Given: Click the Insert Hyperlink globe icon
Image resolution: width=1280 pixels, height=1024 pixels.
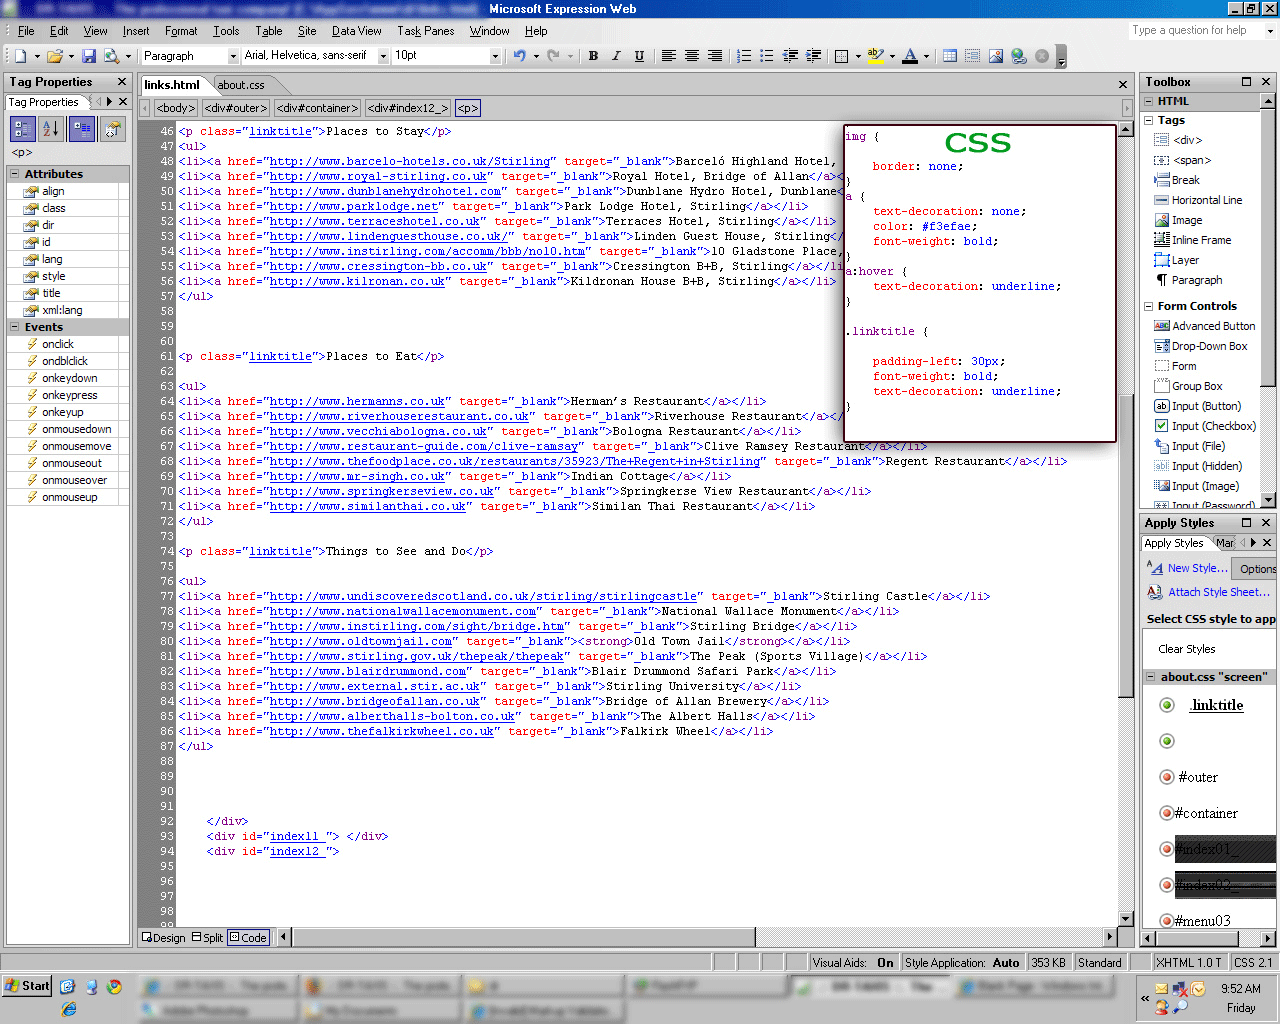Looking at the screenshot, I should pyautogui.click(x=1018, y=56).
